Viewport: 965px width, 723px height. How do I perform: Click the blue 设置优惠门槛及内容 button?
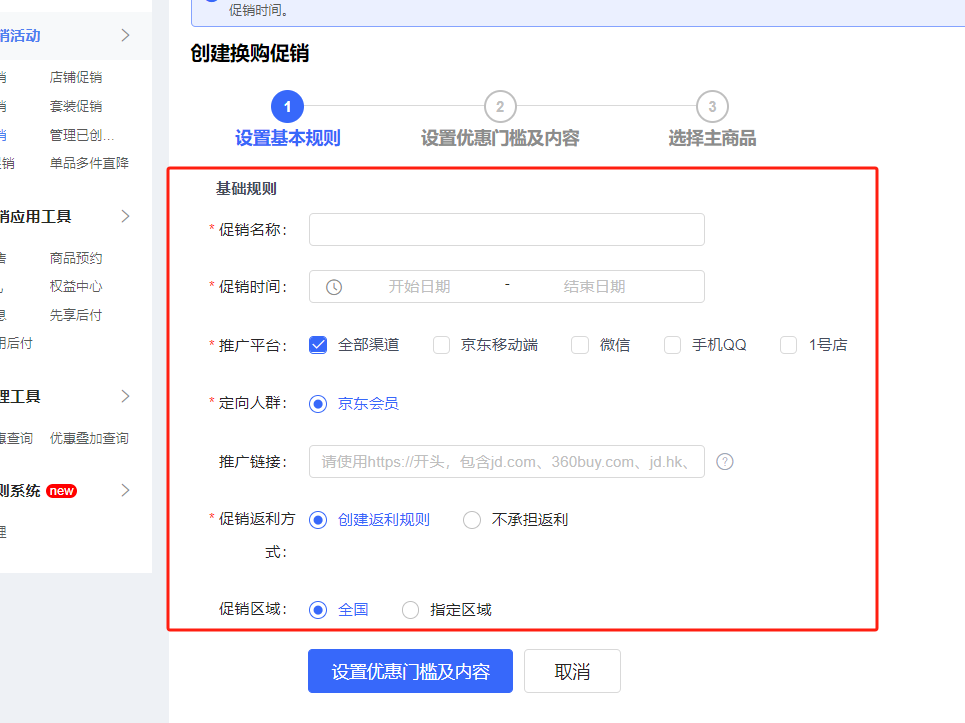(x=410, y=671)
